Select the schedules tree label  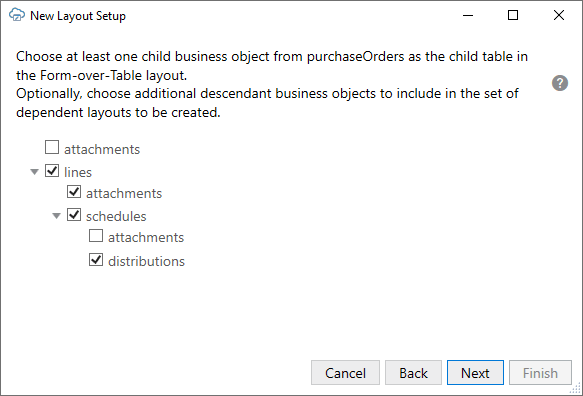click(116, 216)
